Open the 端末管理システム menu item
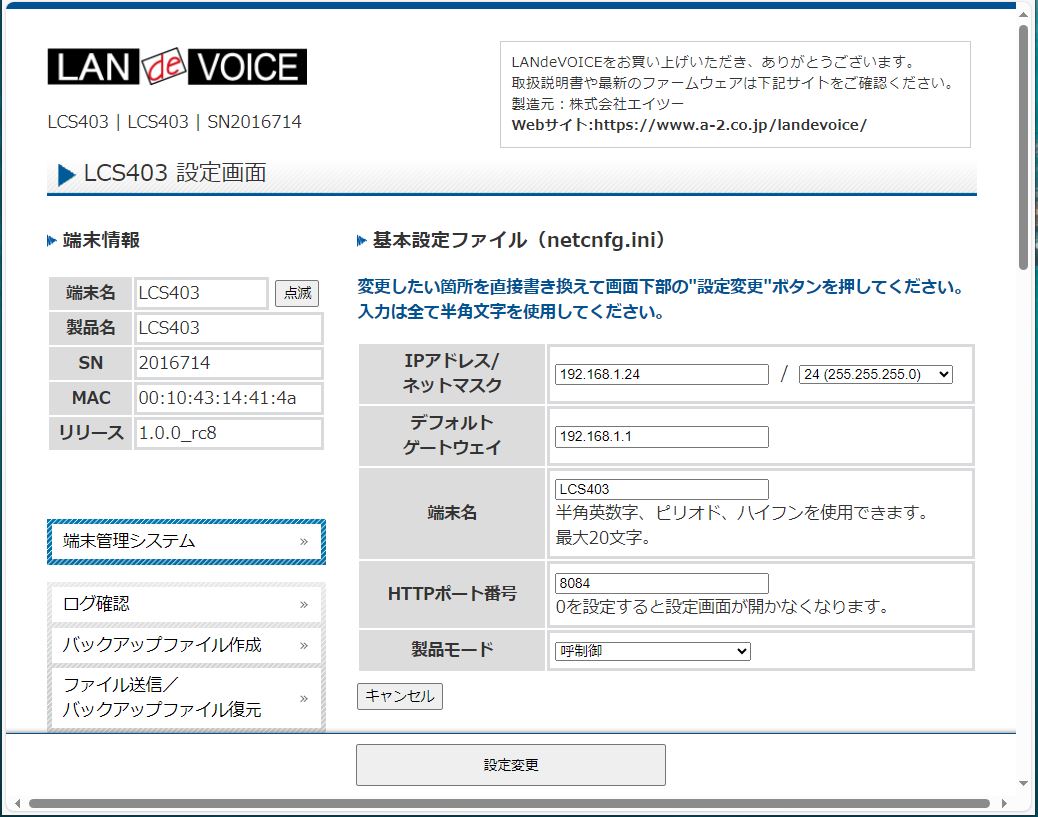 tap(186, 542)
